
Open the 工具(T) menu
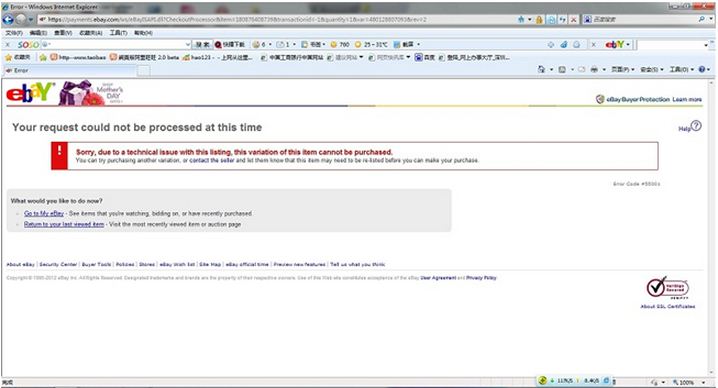tap(118, 33)
